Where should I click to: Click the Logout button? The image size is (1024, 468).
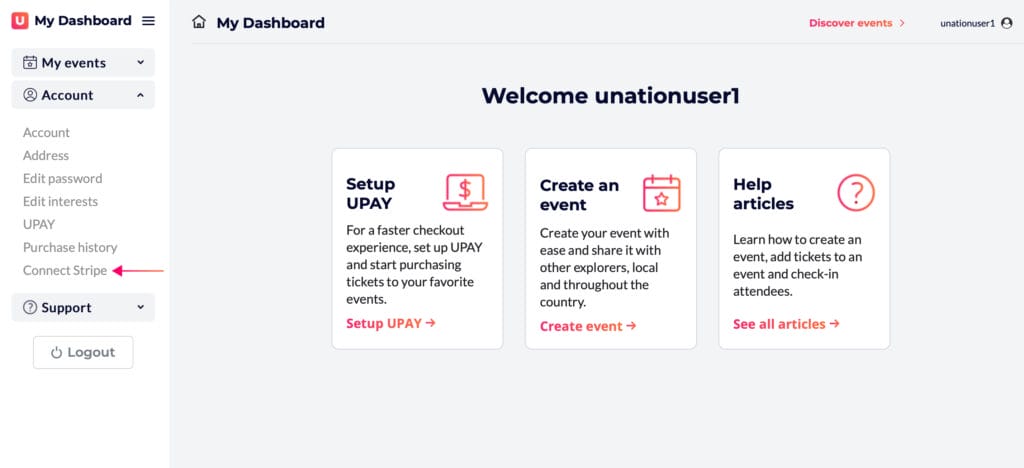pos(83,352)
